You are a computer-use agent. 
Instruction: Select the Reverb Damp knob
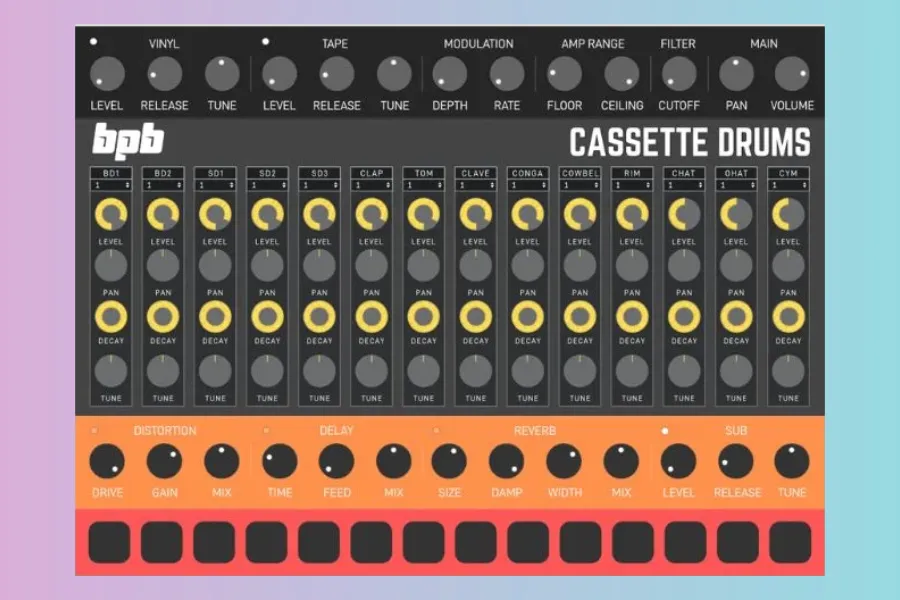[507, 461]
